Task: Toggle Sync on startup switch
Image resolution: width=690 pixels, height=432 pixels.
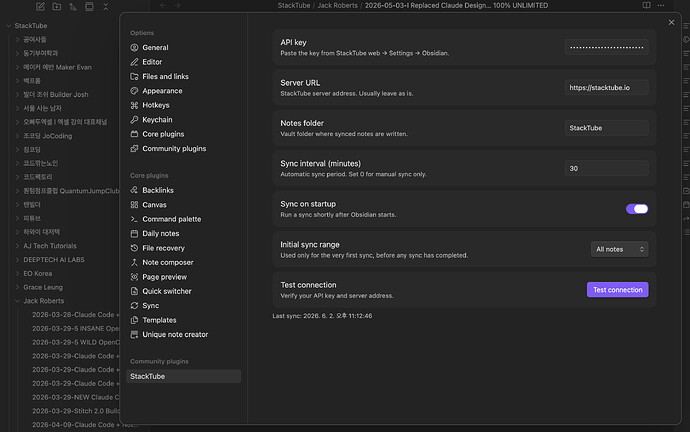Action: [x=637, y=209]
